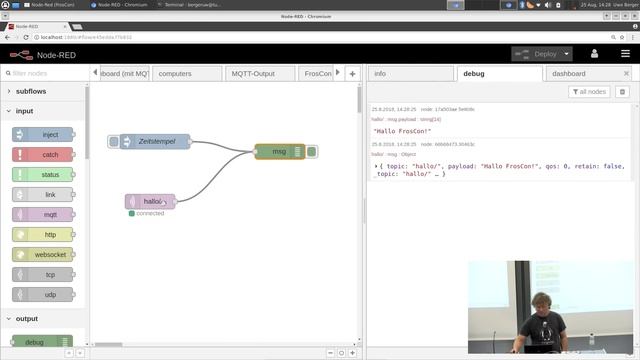Open the debug sidebar tab
This screenshot has width=640, height=360.
[499, 74]
